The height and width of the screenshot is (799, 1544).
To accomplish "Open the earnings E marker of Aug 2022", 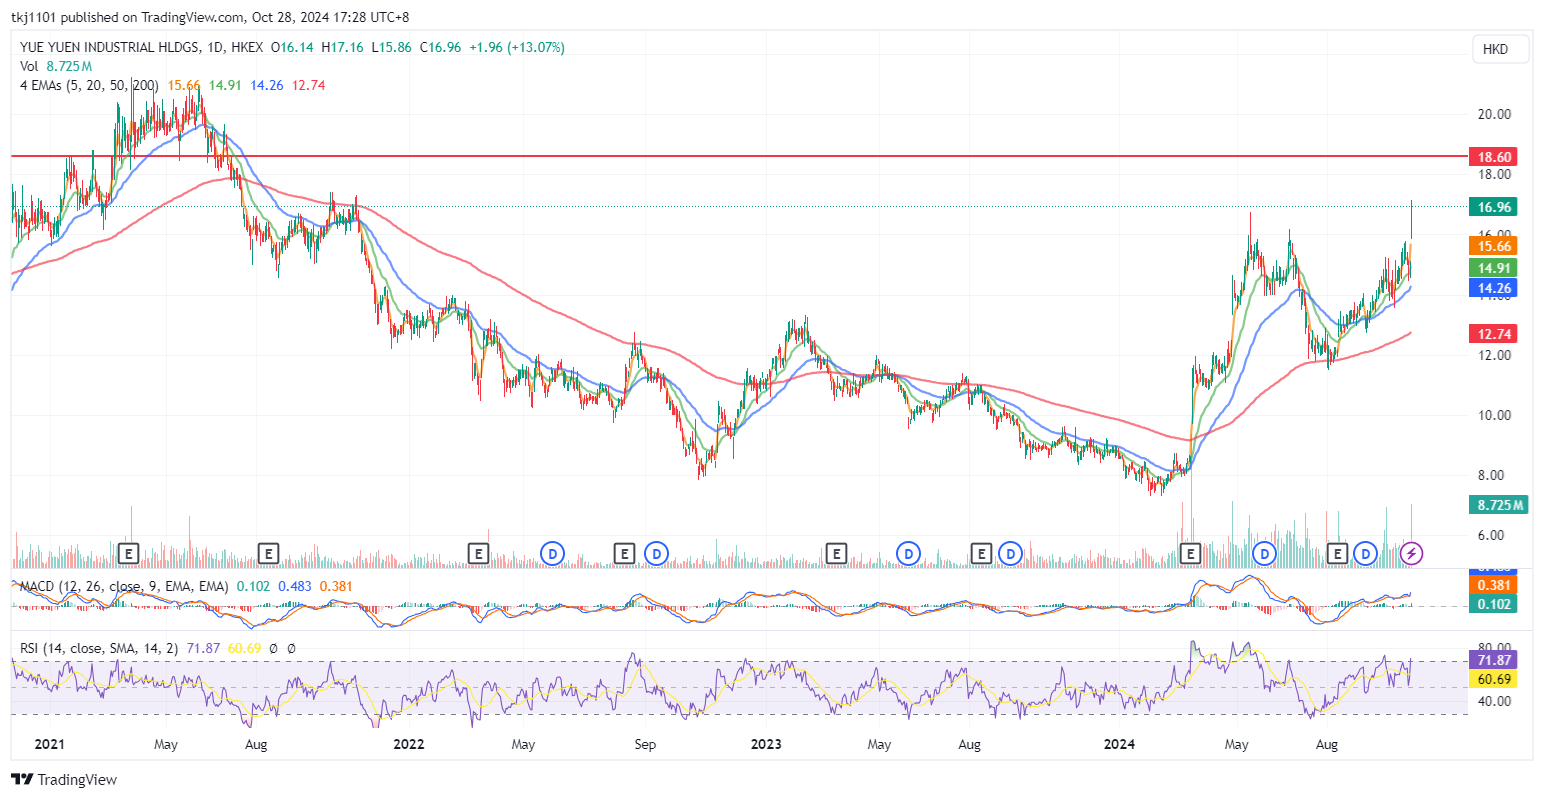I will coord(624,552).
